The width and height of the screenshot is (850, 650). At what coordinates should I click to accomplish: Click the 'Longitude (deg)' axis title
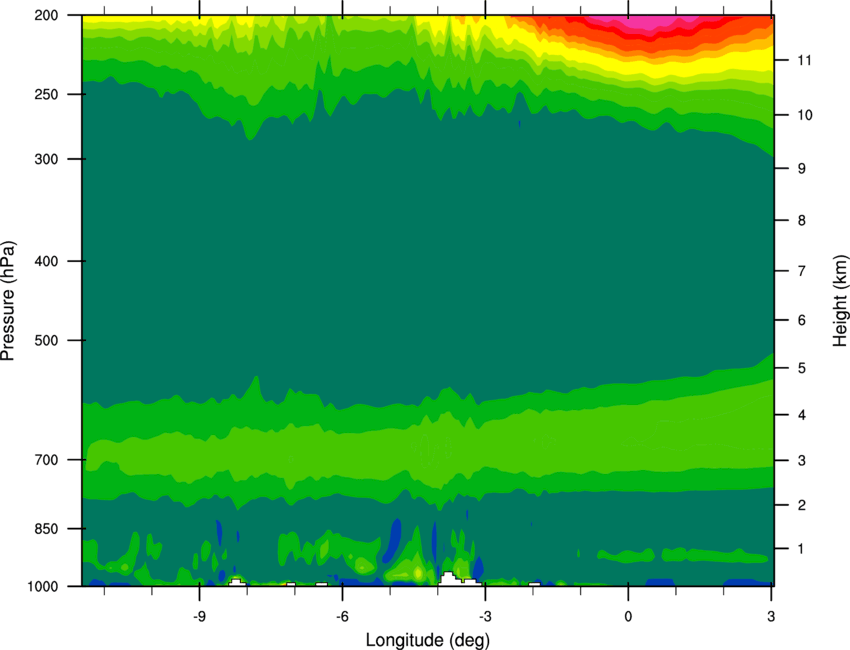(428, 640)
